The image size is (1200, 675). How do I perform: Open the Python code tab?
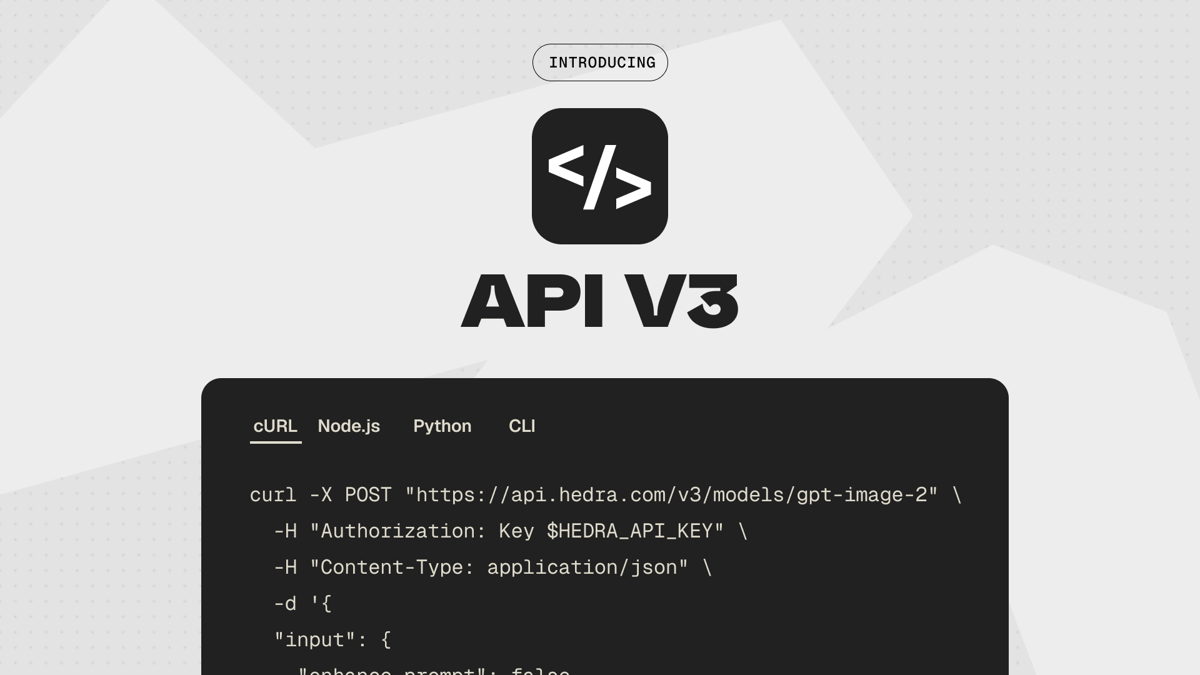click(442, 426)
